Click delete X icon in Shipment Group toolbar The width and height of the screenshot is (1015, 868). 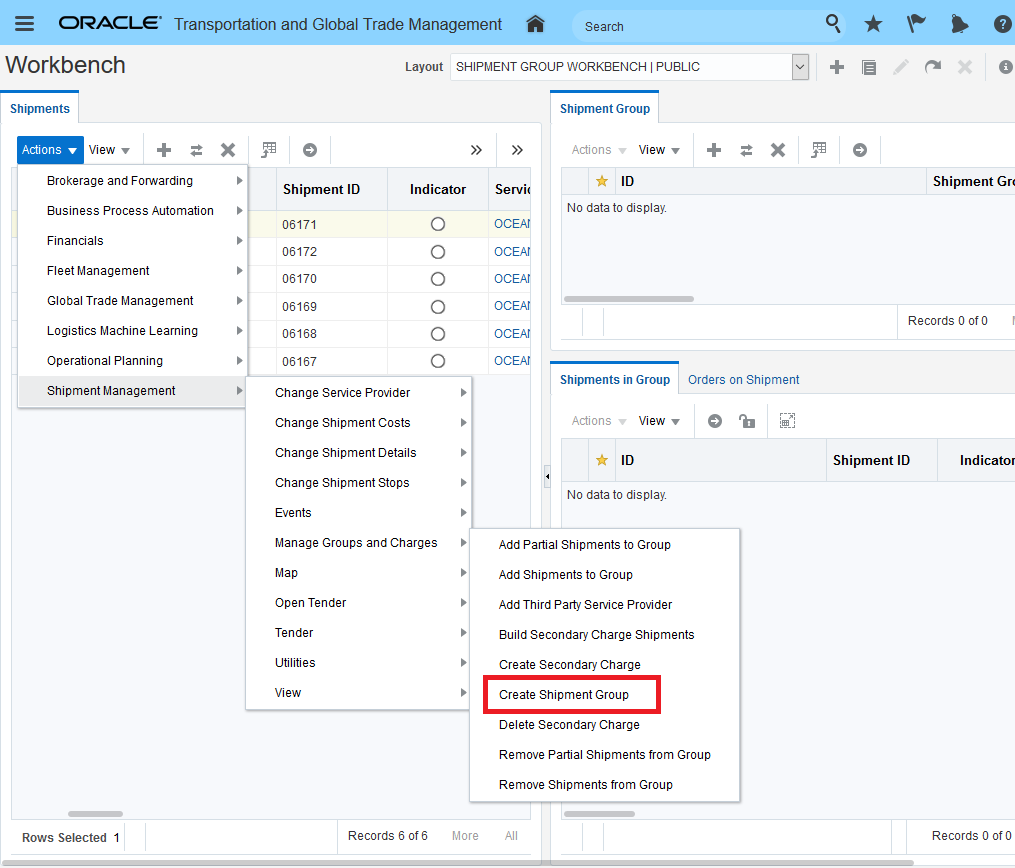tap(778, 150)
